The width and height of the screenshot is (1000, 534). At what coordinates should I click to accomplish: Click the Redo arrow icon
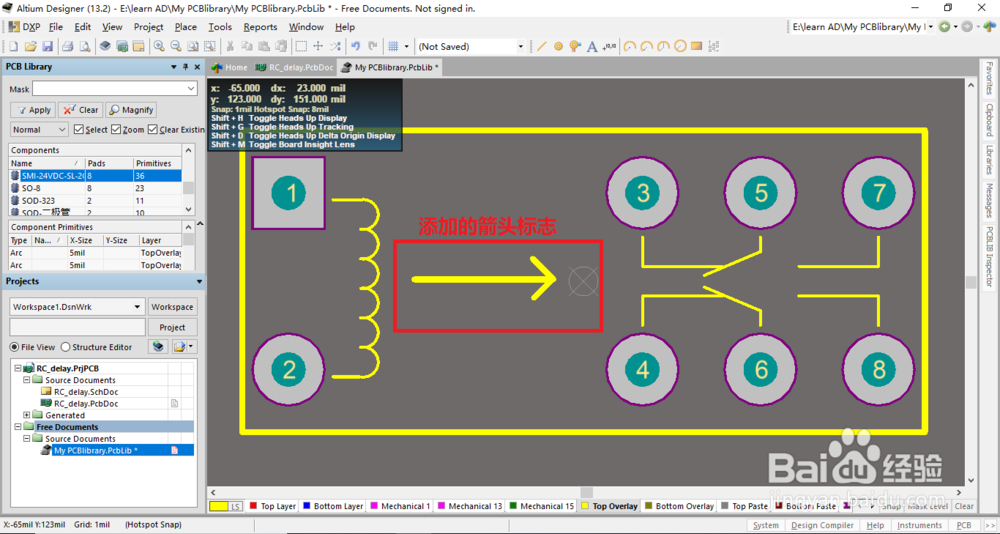click(373, 47)
